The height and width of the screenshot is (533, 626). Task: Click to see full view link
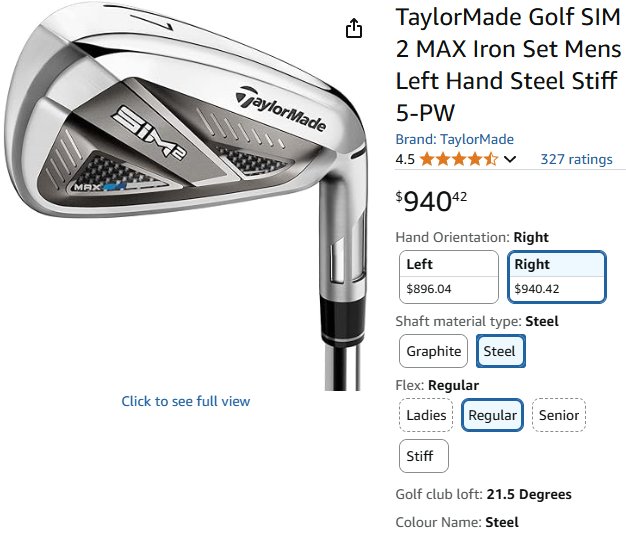[x=186, y=401]
